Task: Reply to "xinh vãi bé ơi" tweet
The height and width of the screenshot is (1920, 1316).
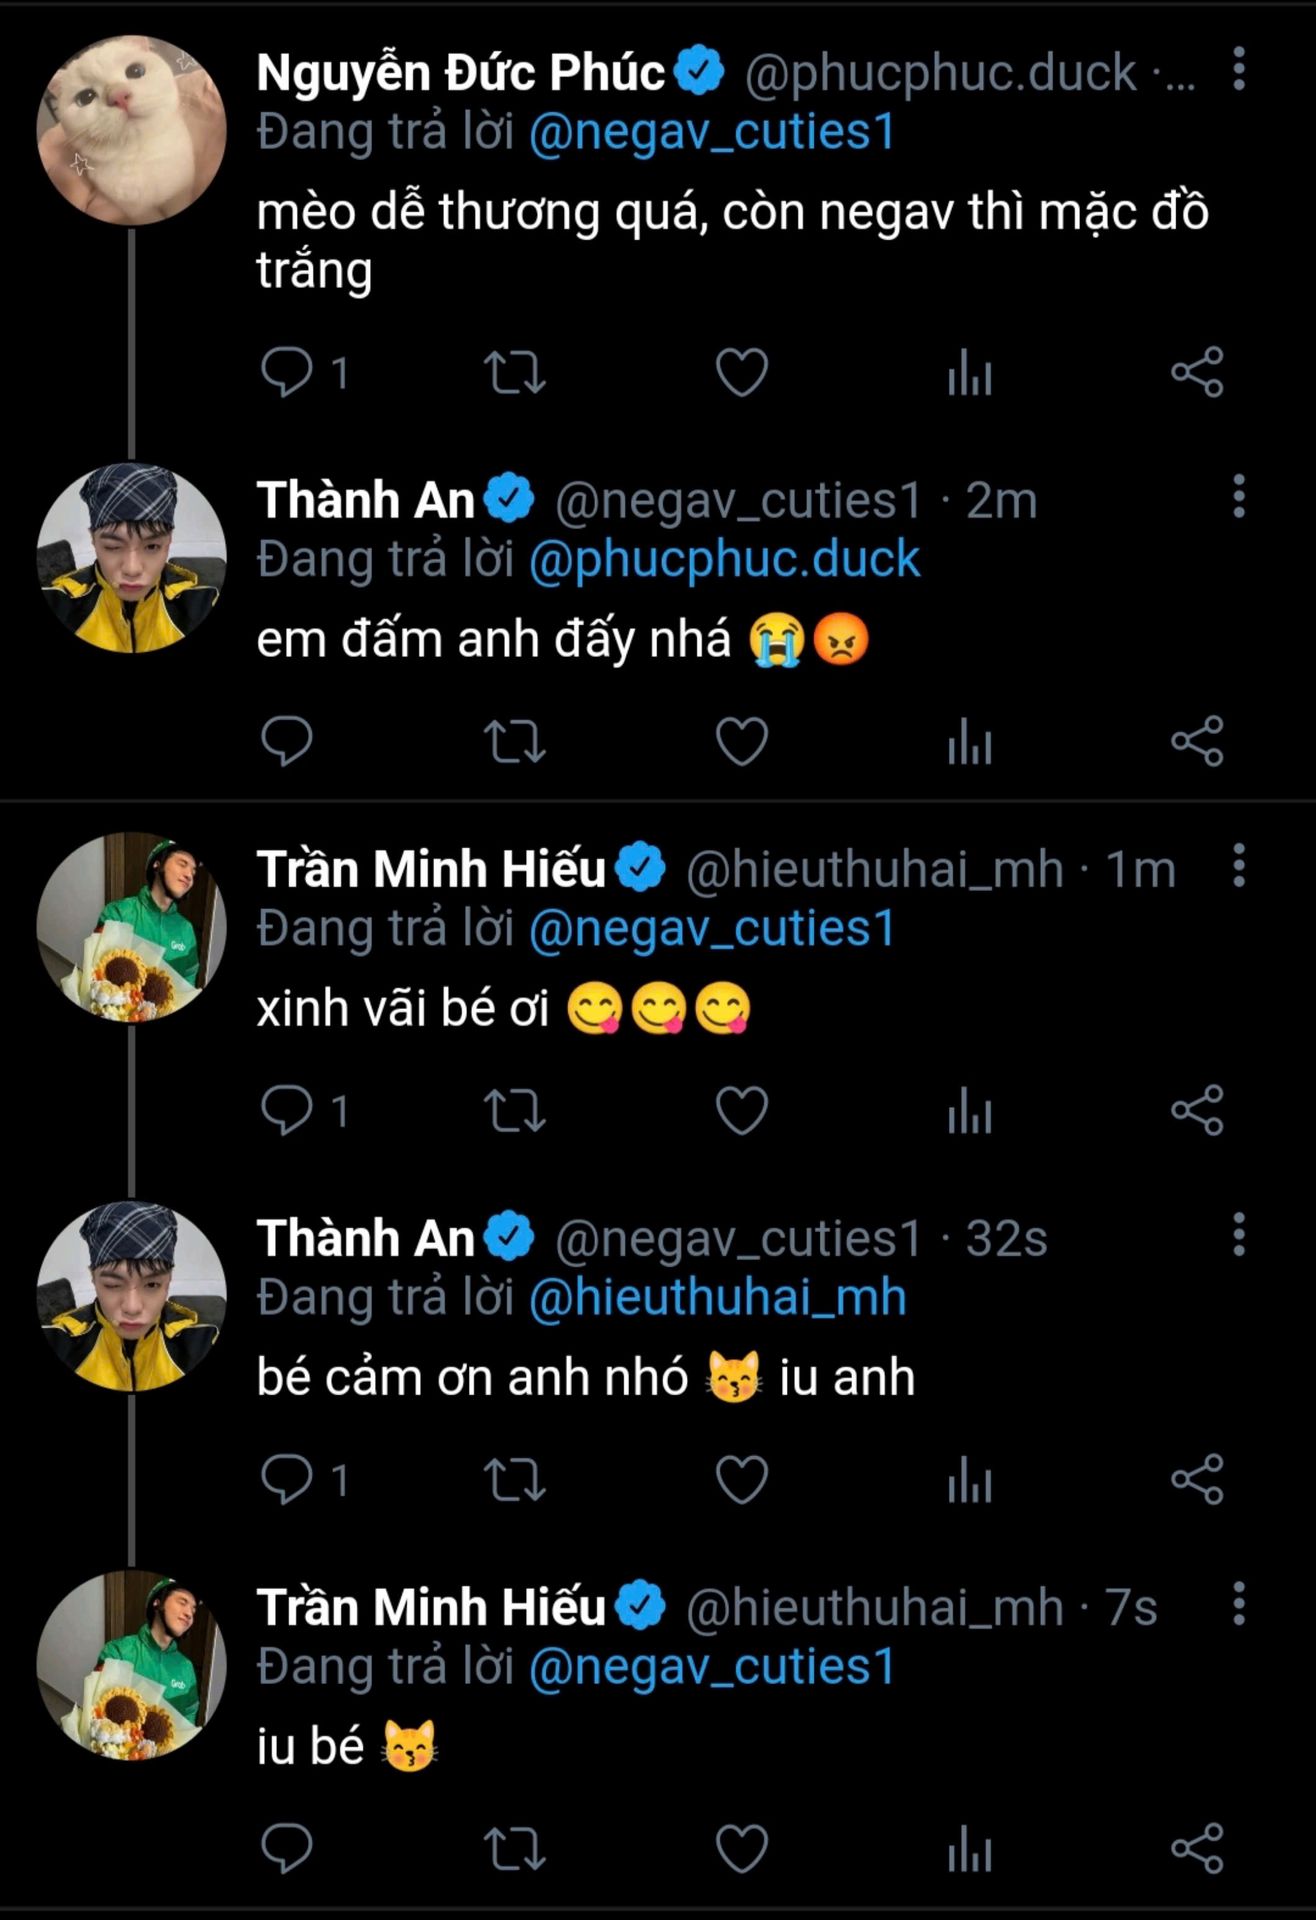Action: click(x=287, y=1111)
